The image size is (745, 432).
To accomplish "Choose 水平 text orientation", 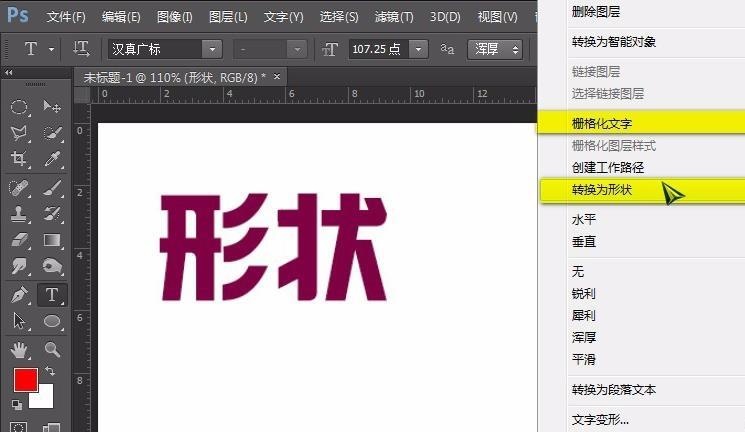I will 584,220.
